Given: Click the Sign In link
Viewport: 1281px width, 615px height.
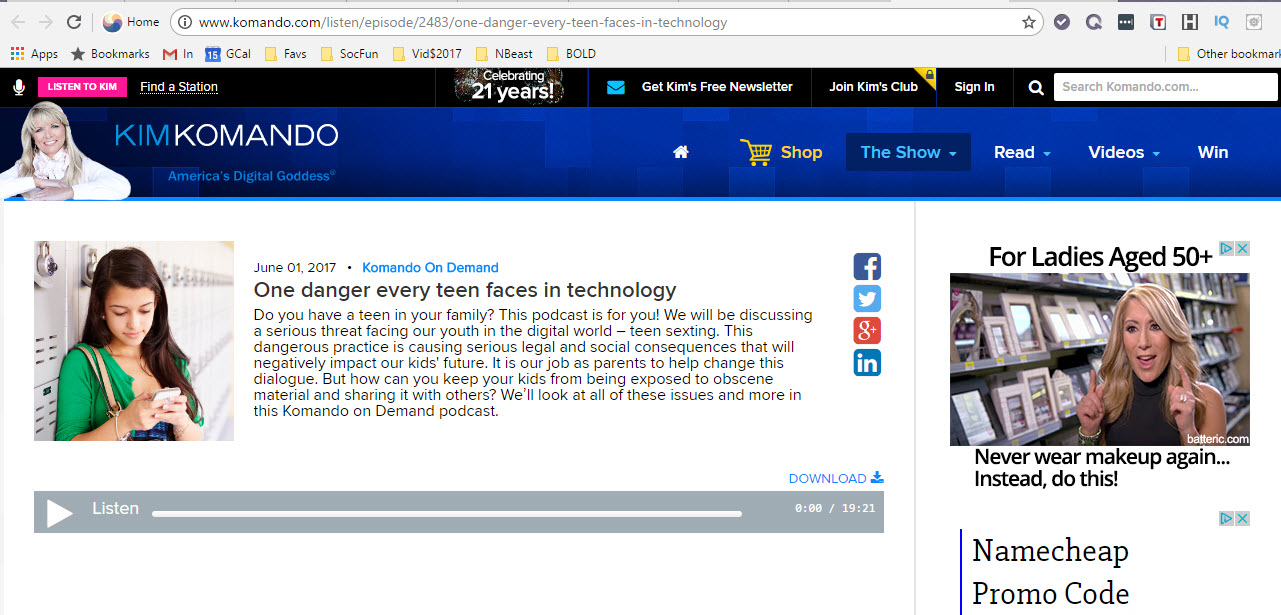Looking at the screenshot, I should pos(974,87).
